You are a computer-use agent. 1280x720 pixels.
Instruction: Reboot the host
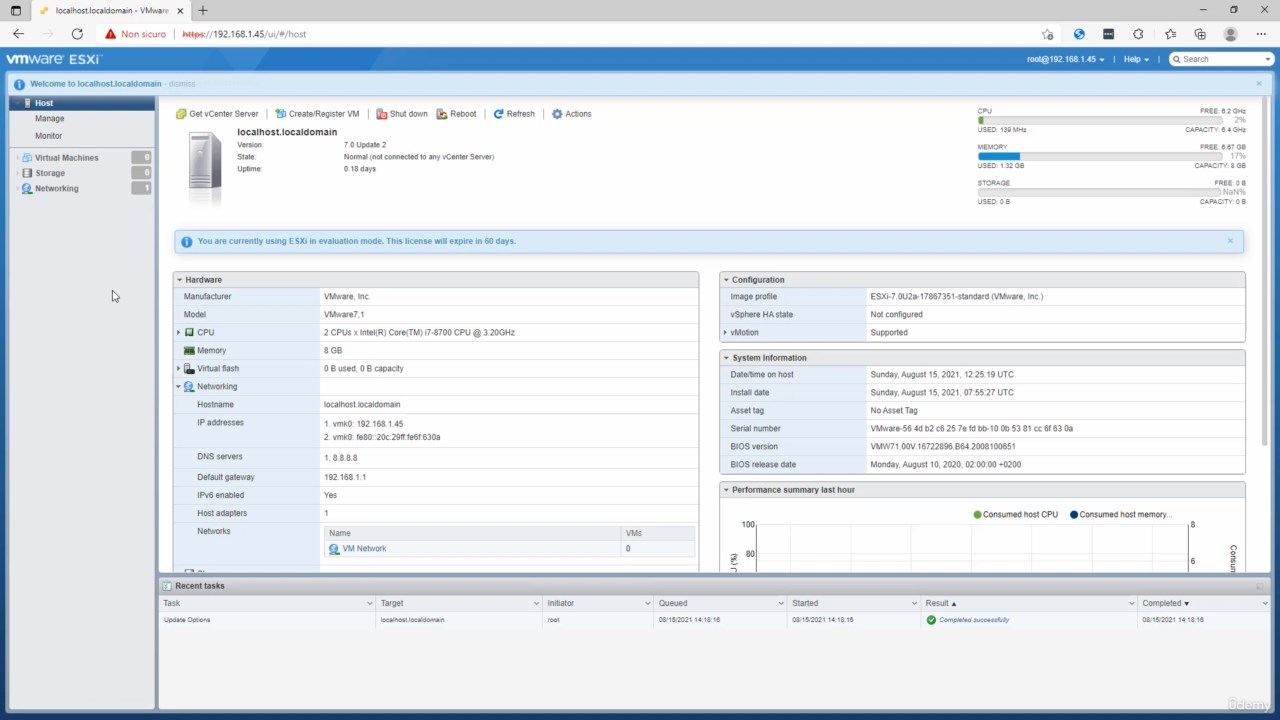point(456,114)
